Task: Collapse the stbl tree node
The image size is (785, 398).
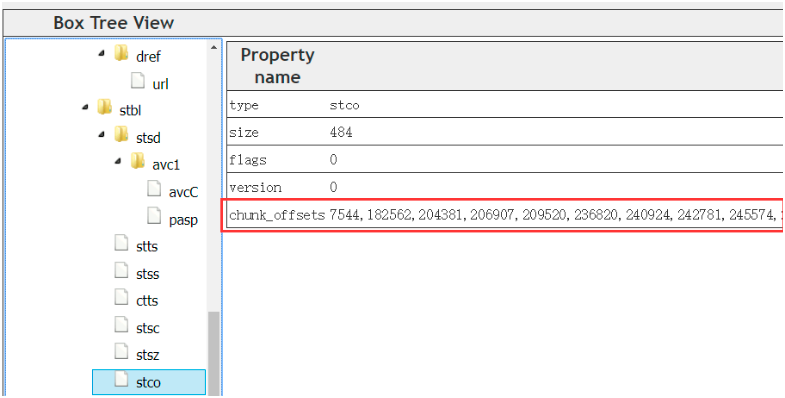Action: point(86,107)
